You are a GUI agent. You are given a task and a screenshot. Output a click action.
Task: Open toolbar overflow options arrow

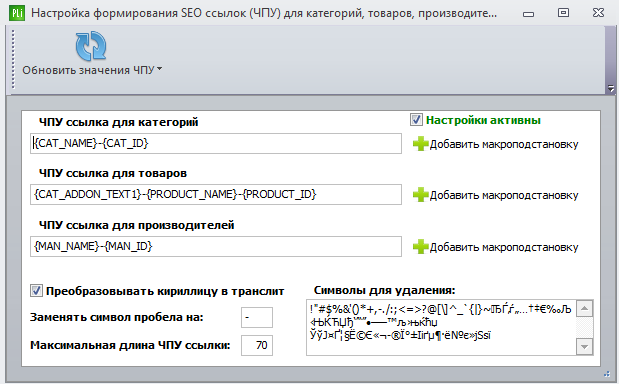pos(611,89)
